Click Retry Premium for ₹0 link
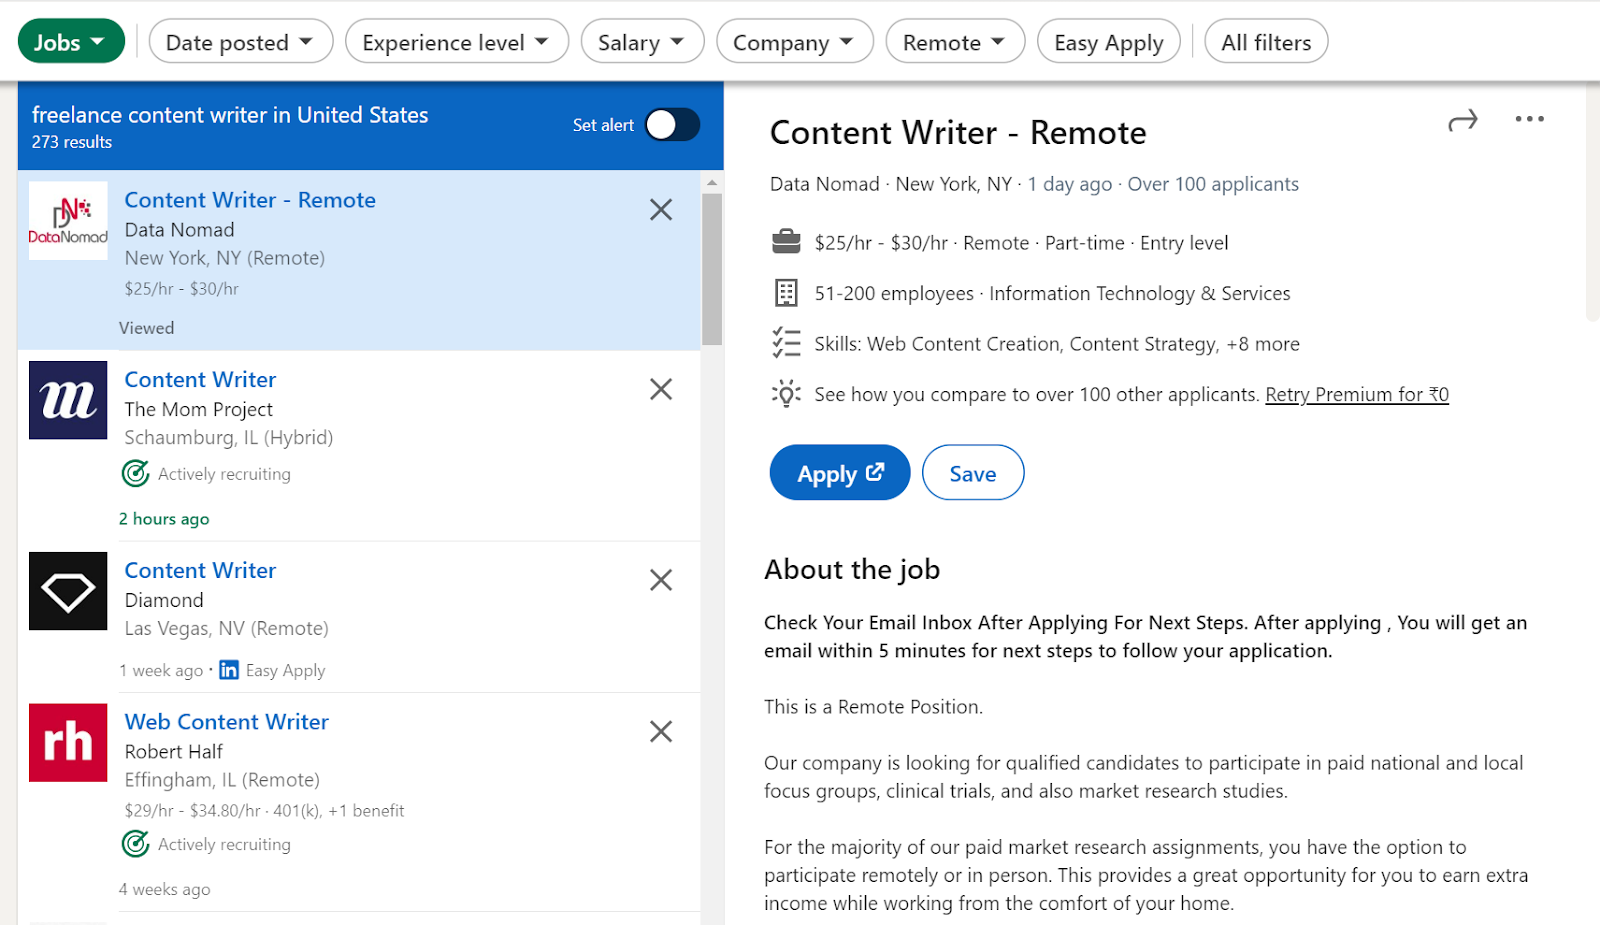The height and width of the screenshot is (925, 1600). pyautogui.click(x=1357, y=394)
